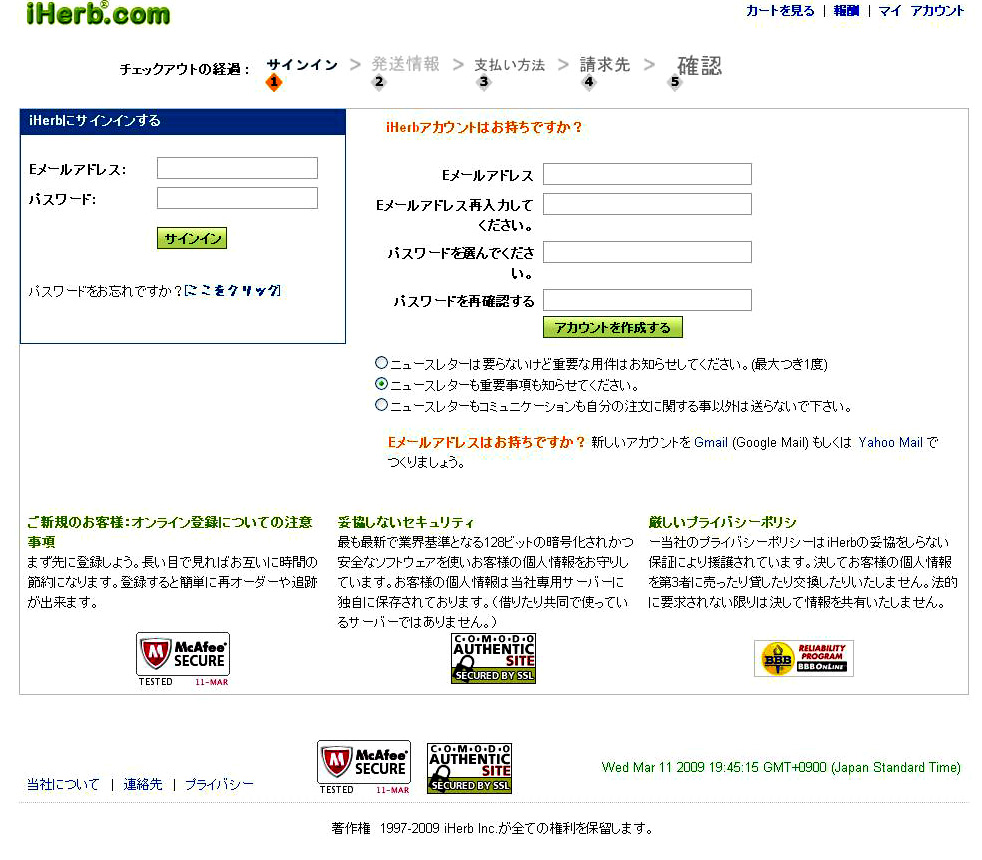The width and height of the screenshot is (982, 860).
Task: Focus the パスワードを再確認する field
Action: 647,300
